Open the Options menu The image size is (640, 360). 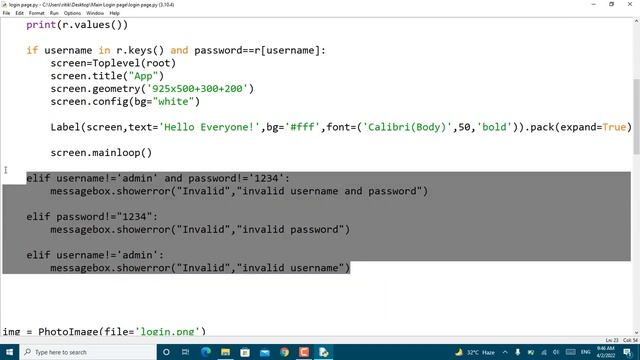click(72, 13)
